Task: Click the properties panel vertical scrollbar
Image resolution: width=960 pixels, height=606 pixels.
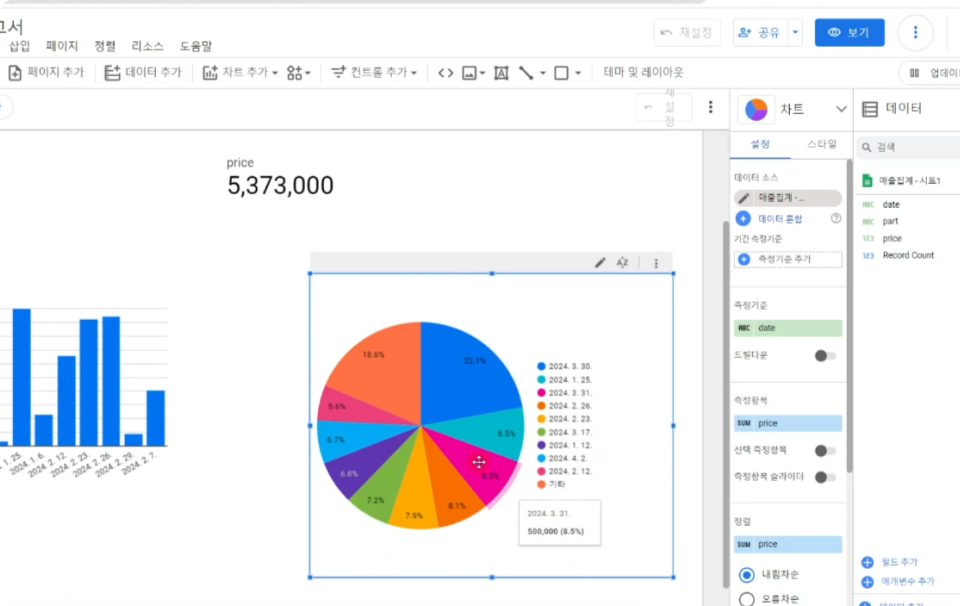Action: tap(849, 315)
